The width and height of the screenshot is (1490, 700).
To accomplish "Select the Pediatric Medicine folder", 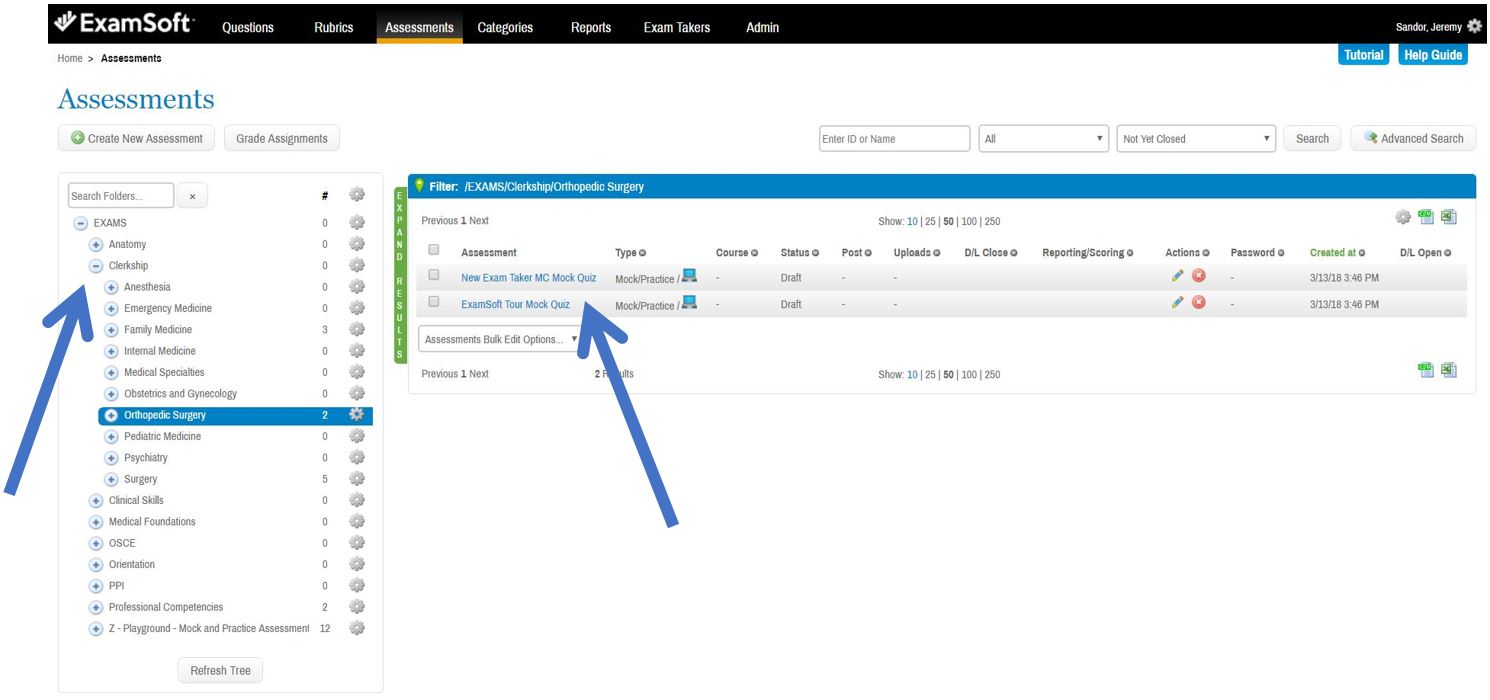I will [162, 436].
